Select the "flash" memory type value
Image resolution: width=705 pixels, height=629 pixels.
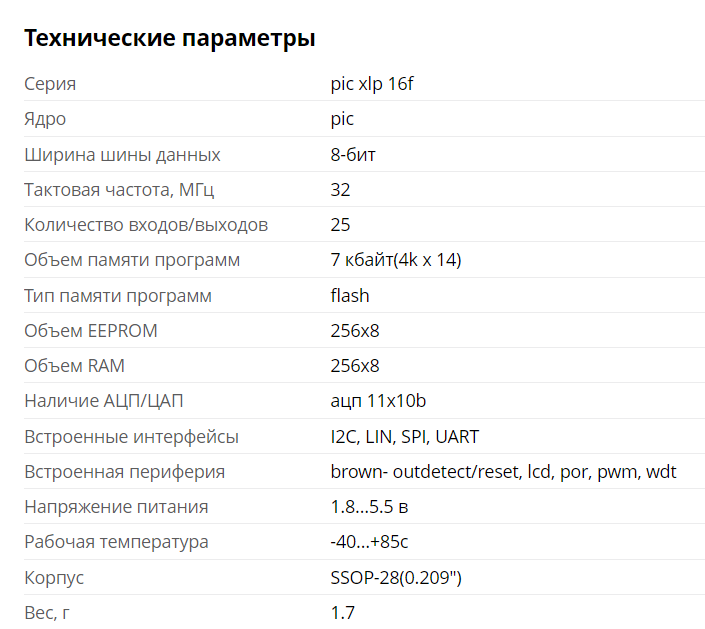pyautogui.click(x=350, y=296)
